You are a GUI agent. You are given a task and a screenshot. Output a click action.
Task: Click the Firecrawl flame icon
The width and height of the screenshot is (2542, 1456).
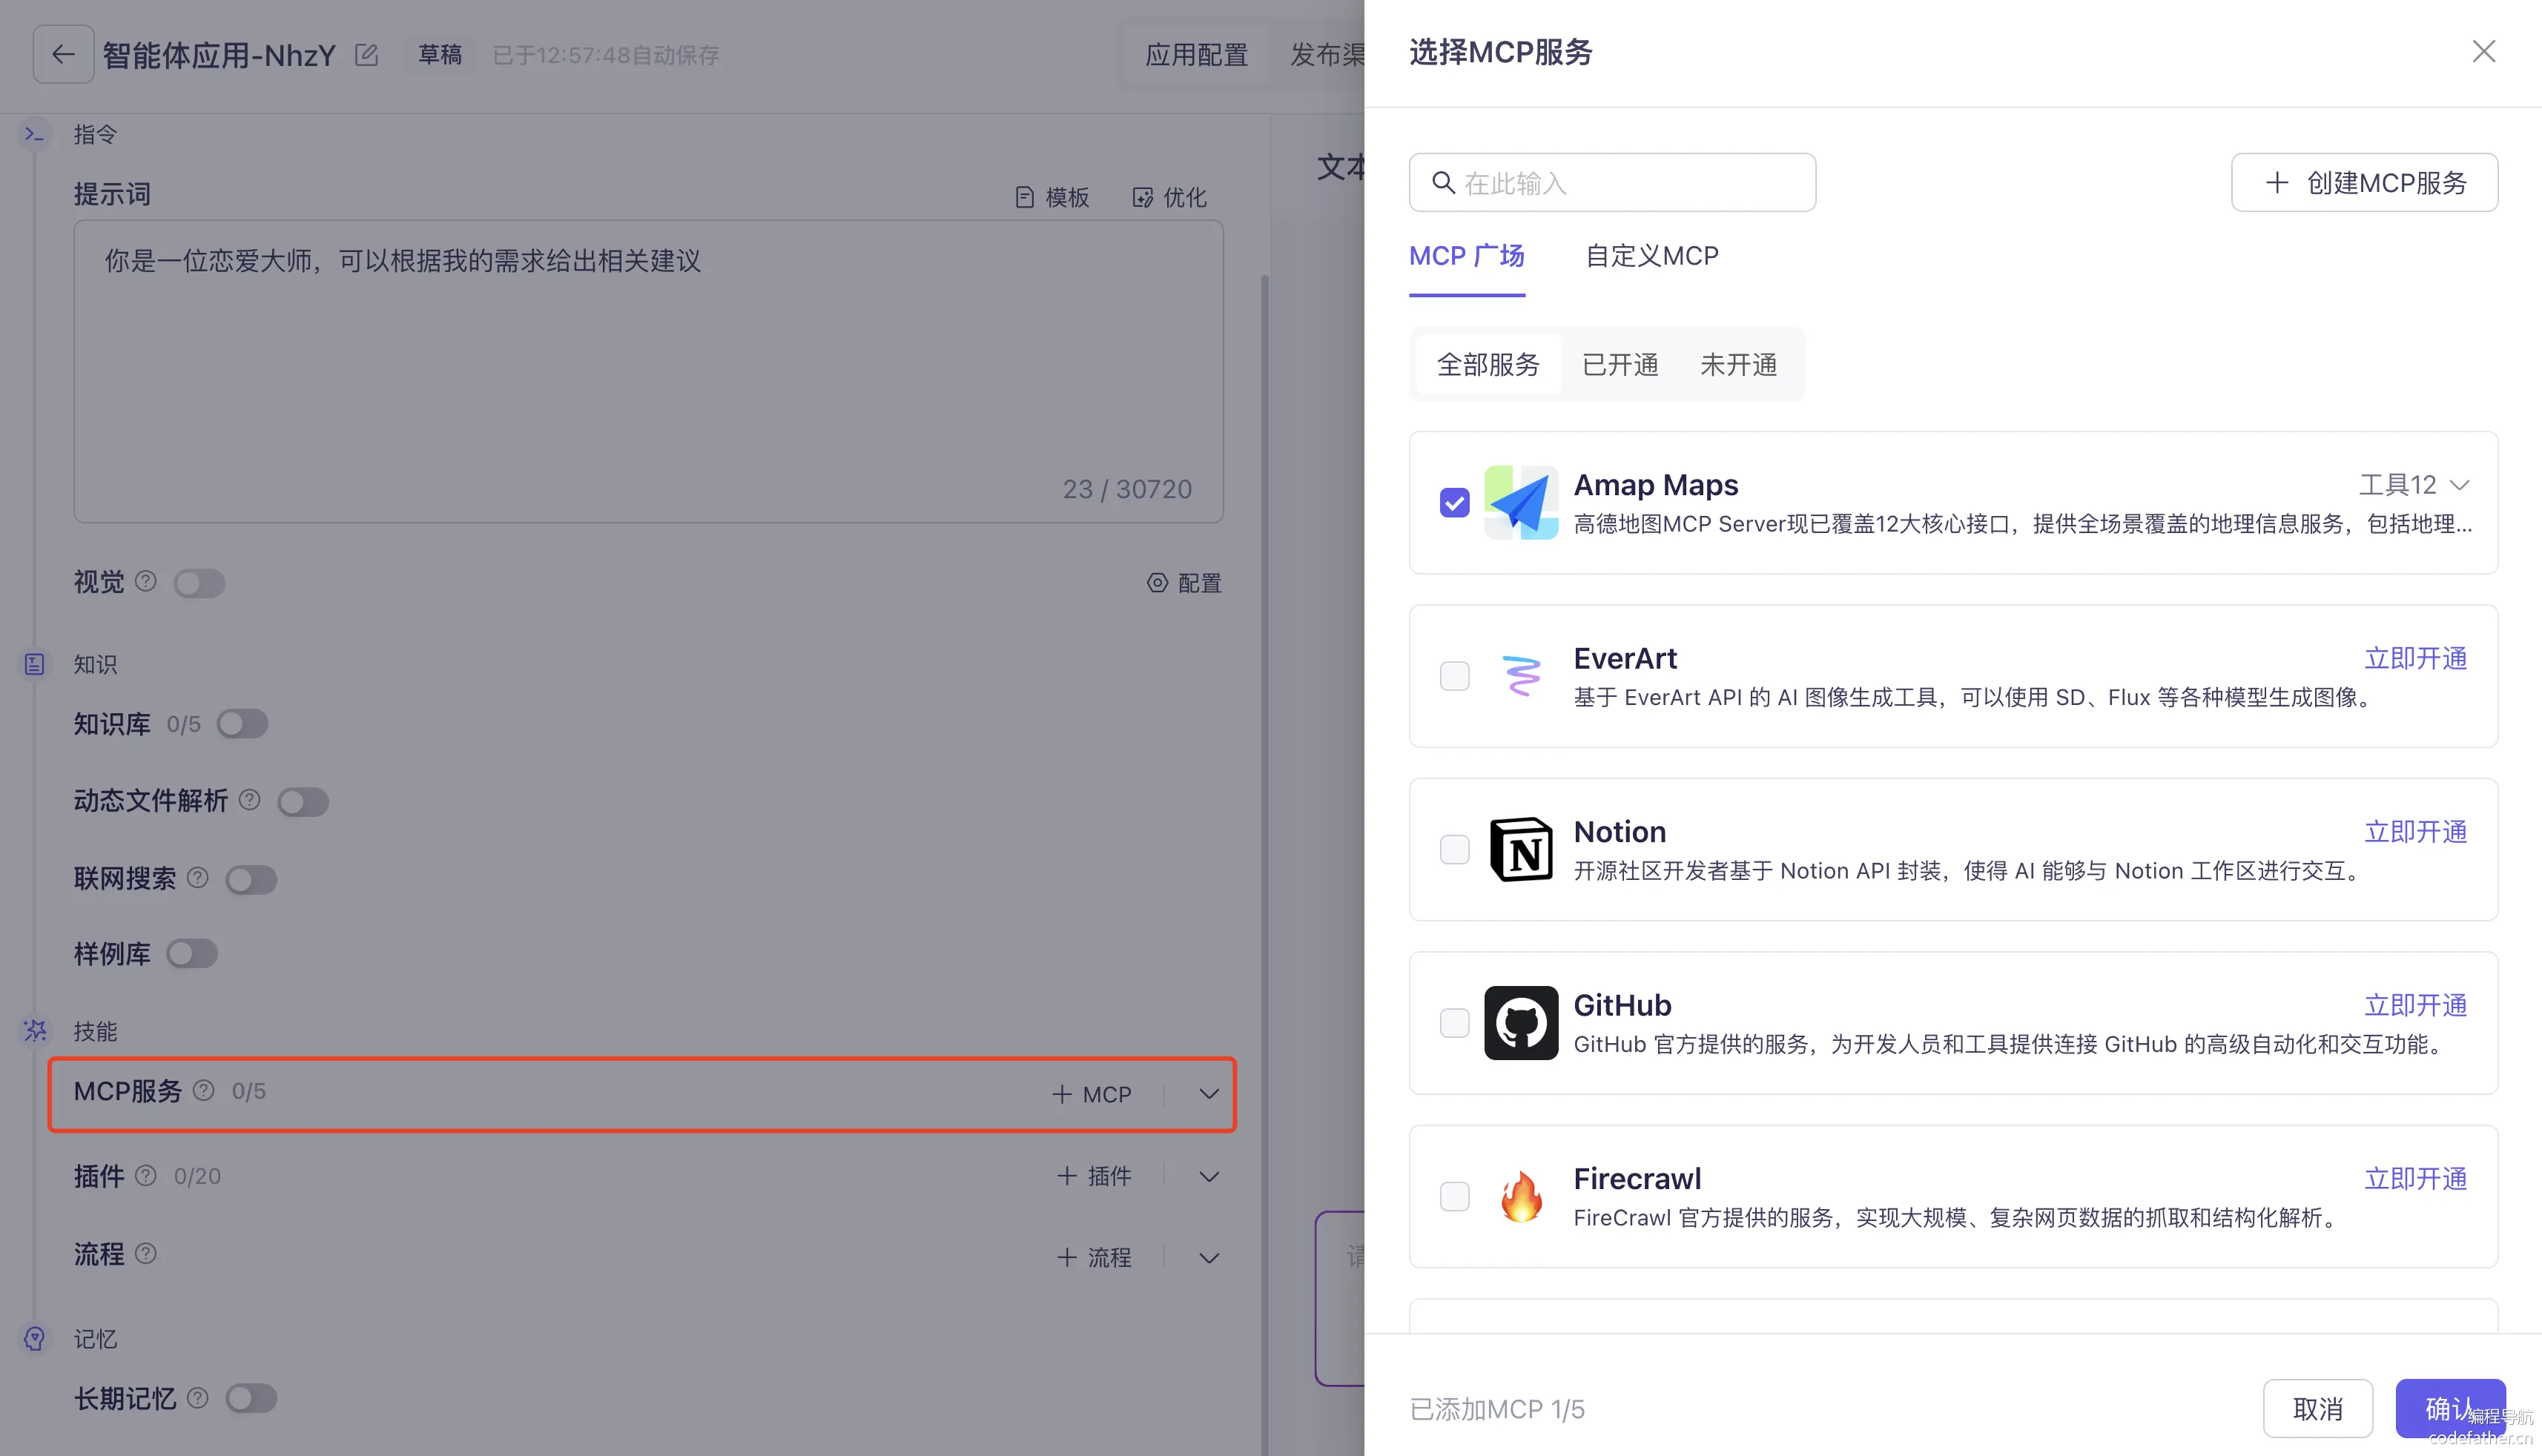(x=1520, y=1196)
